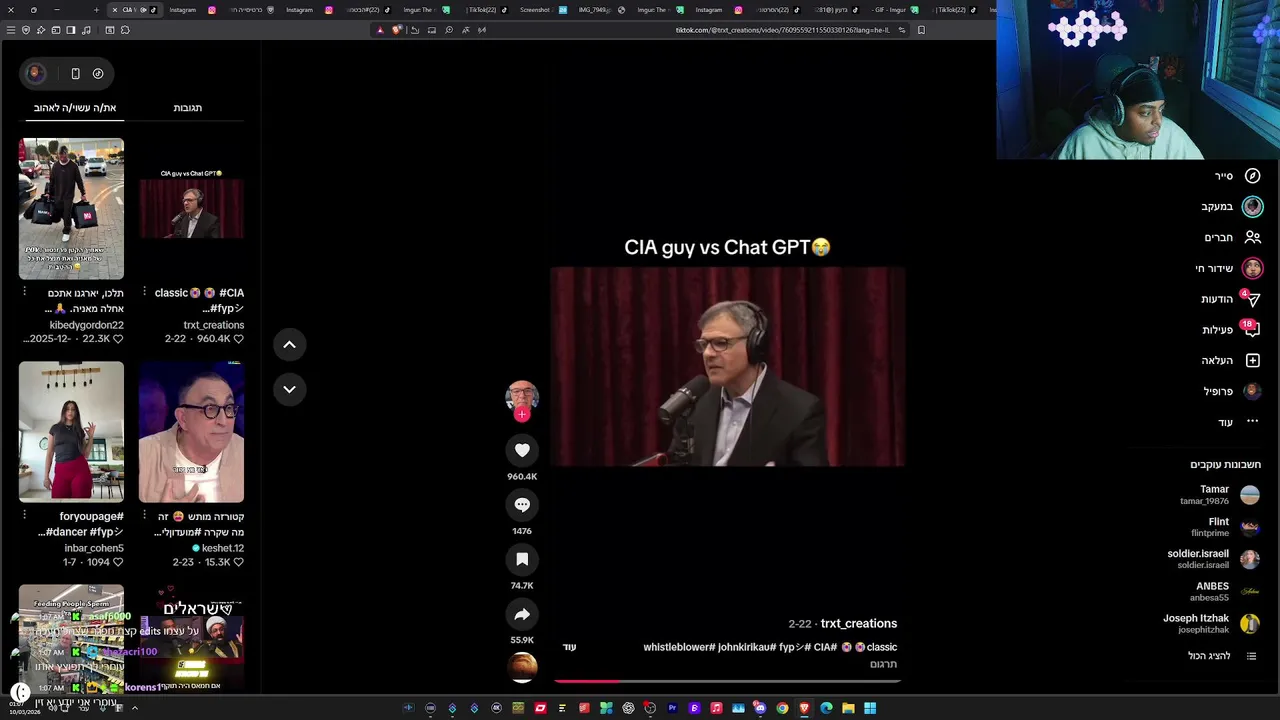Seek within the red video progress bar
This screenshot has width=1280, height=720.
(728, 681)
